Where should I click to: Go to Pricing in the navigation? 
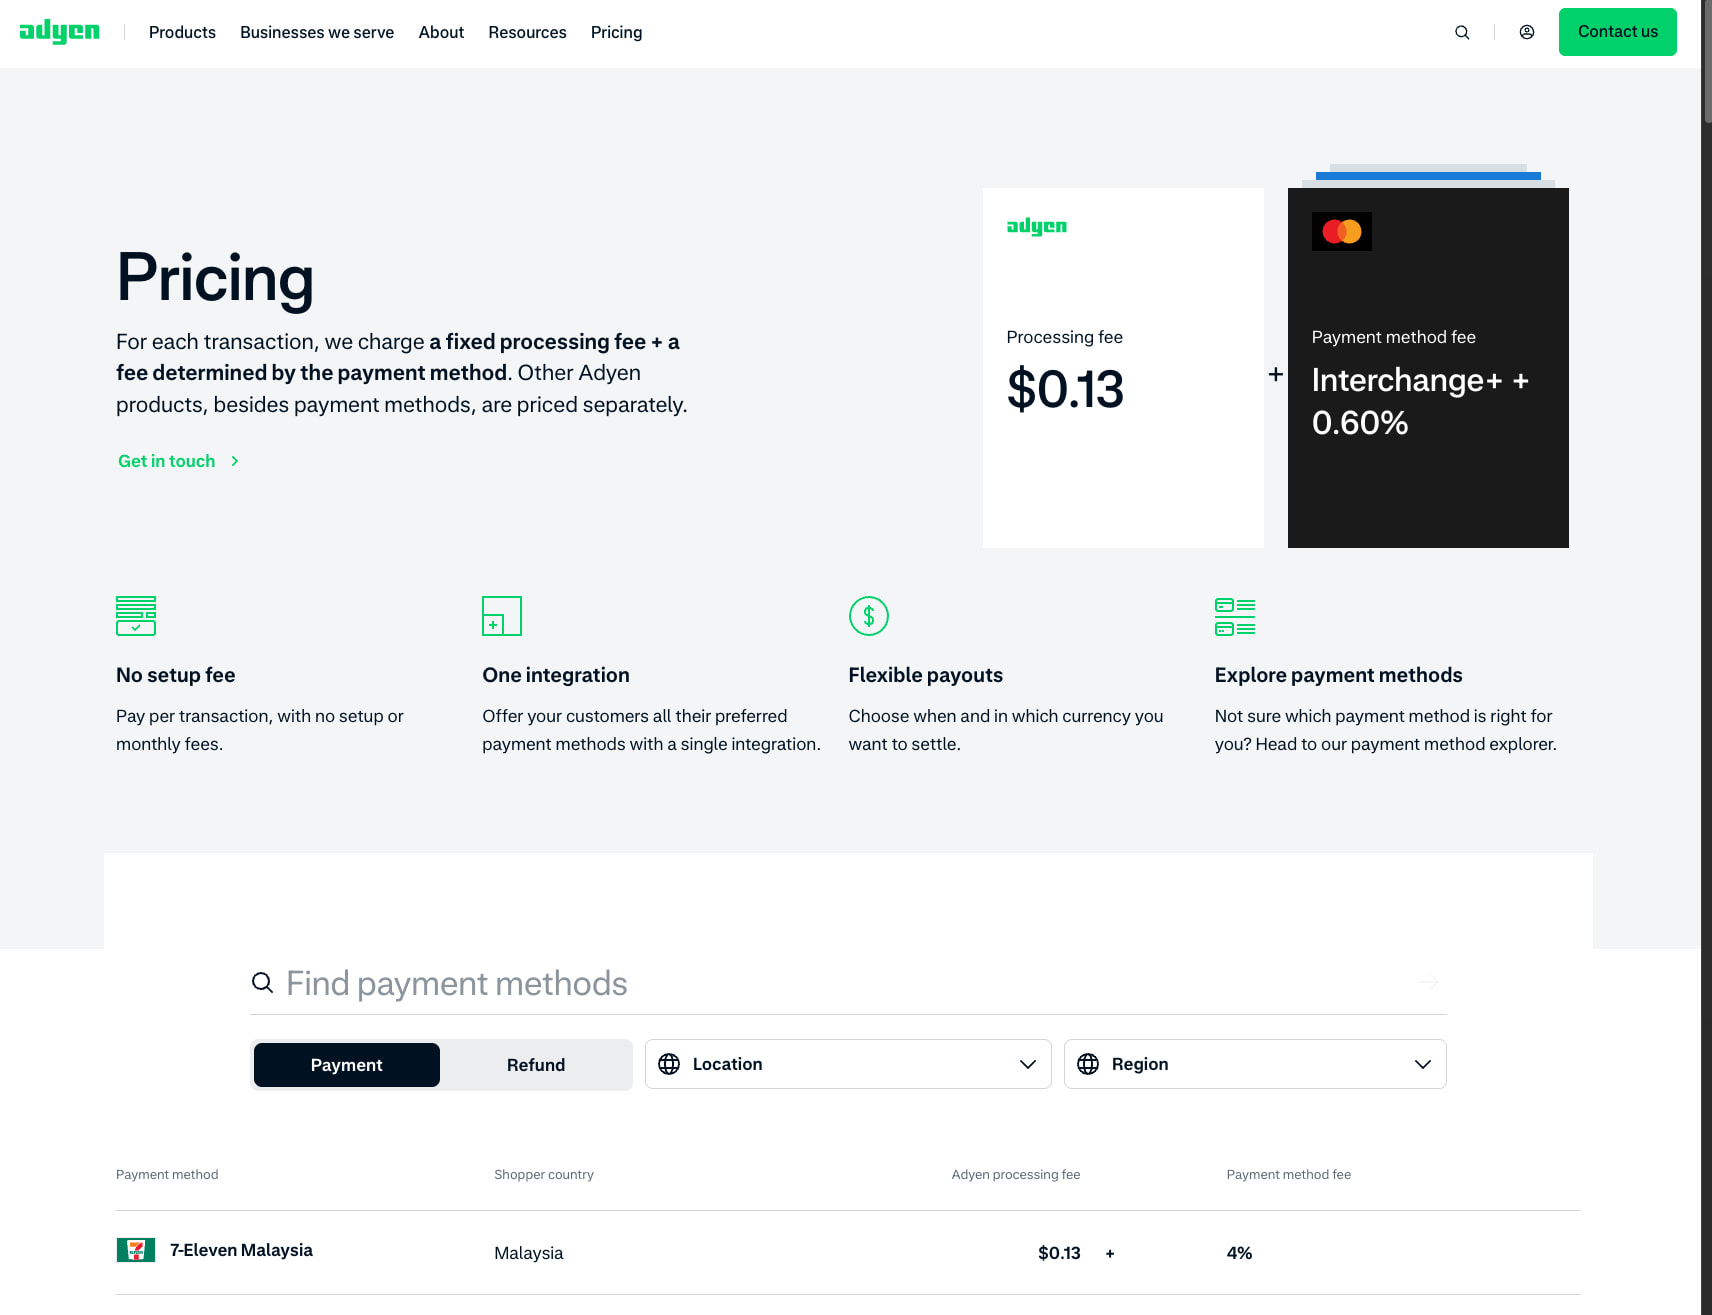tap(616, 32)
